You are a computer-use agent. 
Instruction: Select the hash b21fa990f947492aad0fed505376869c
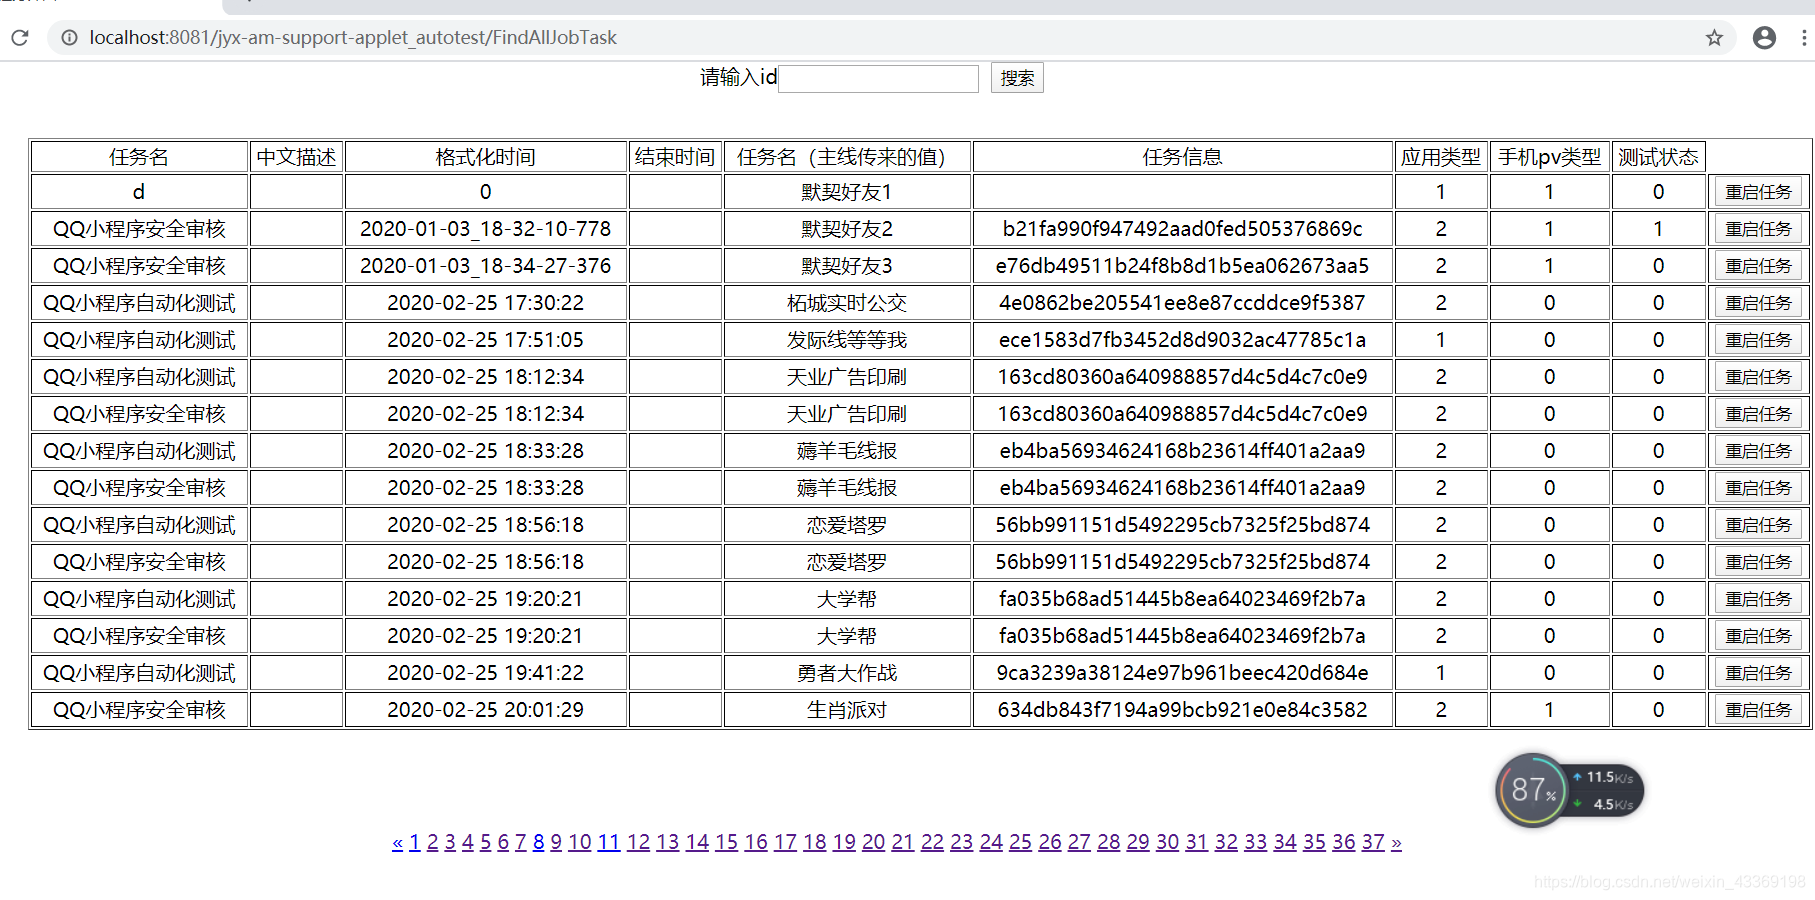(x=1183, y=229)
